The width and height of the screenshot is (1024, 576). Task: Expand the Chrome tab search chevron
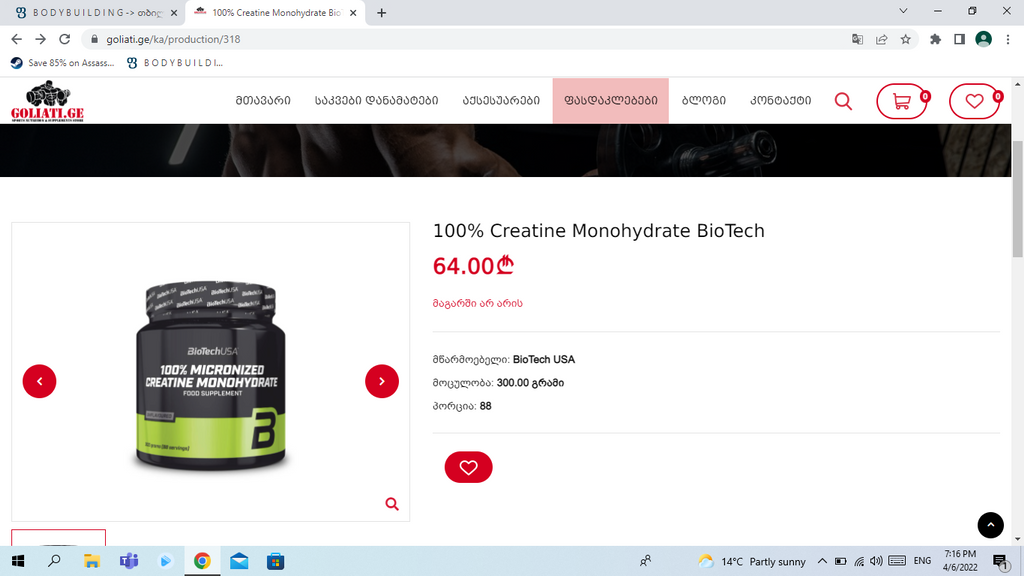(903, 11)
